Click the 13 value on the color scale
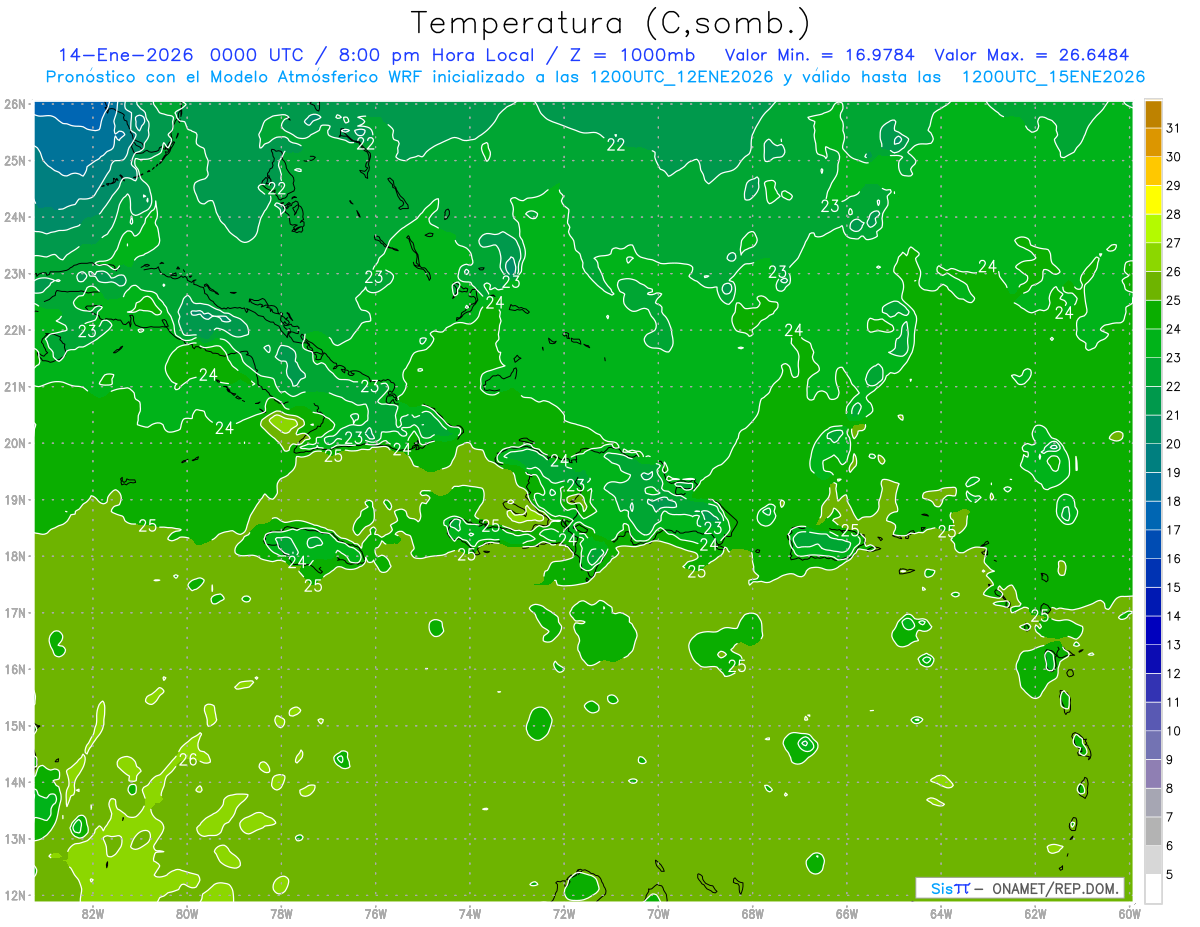 pos(1173,645)
